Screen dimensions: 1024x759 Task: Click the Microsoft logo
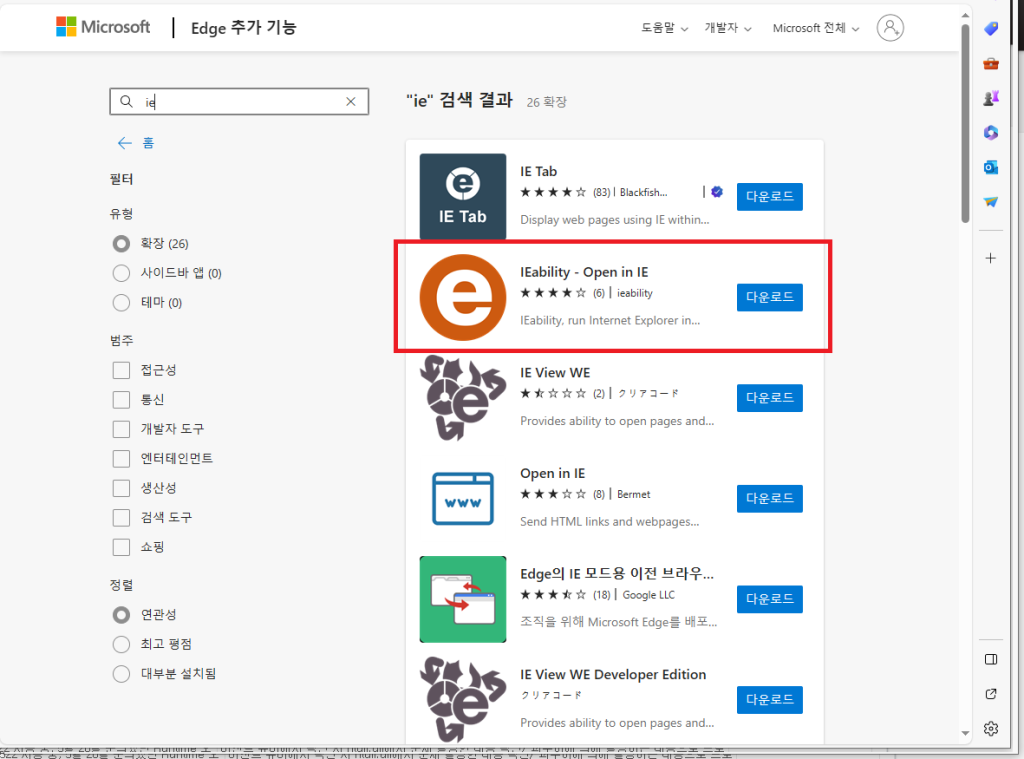pos(103,27)
